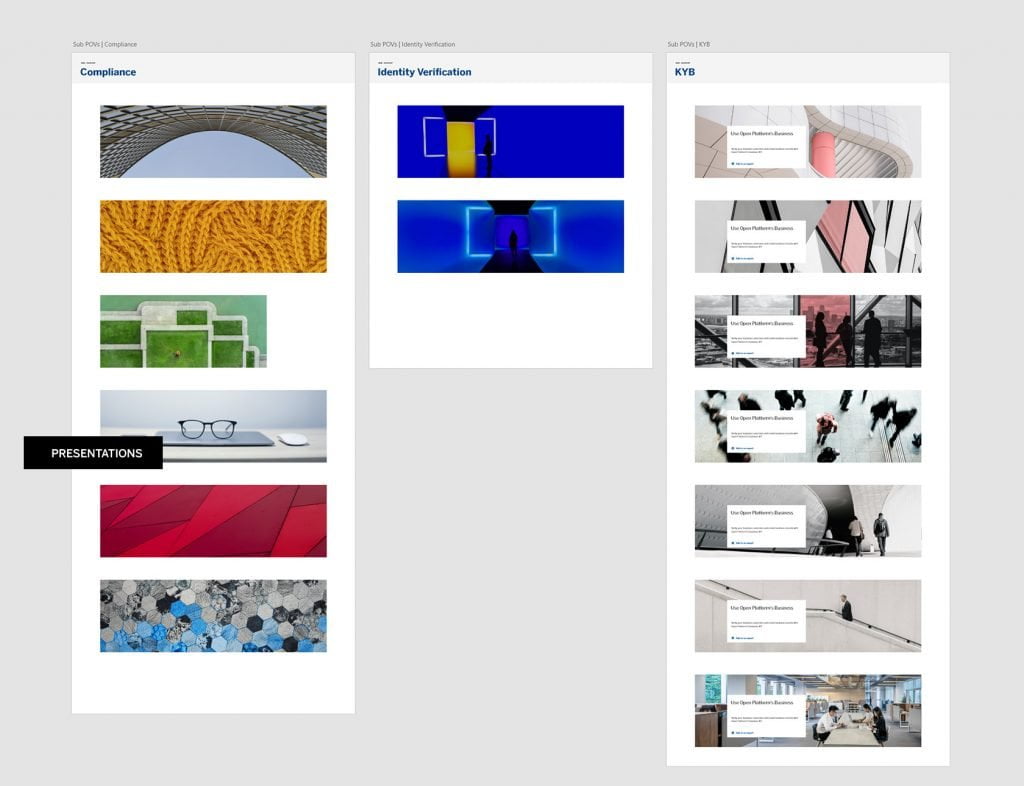Click the KYB heading text

685,72
